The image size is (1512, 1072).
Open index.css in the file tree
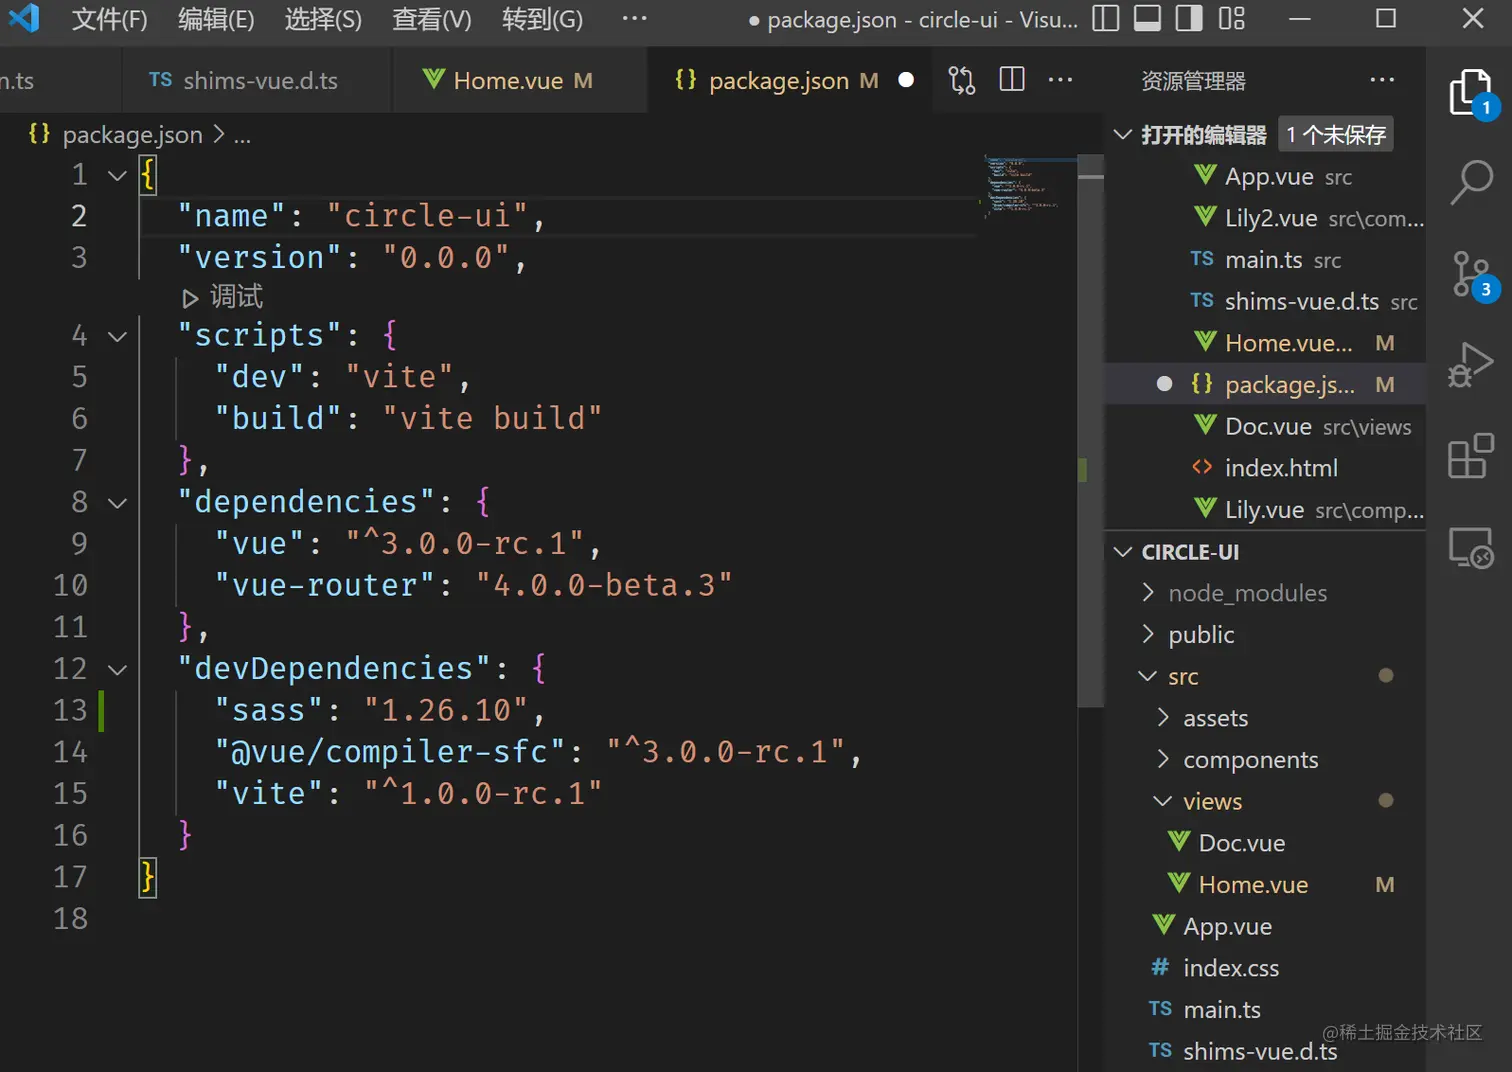[x=1230, y=968]
